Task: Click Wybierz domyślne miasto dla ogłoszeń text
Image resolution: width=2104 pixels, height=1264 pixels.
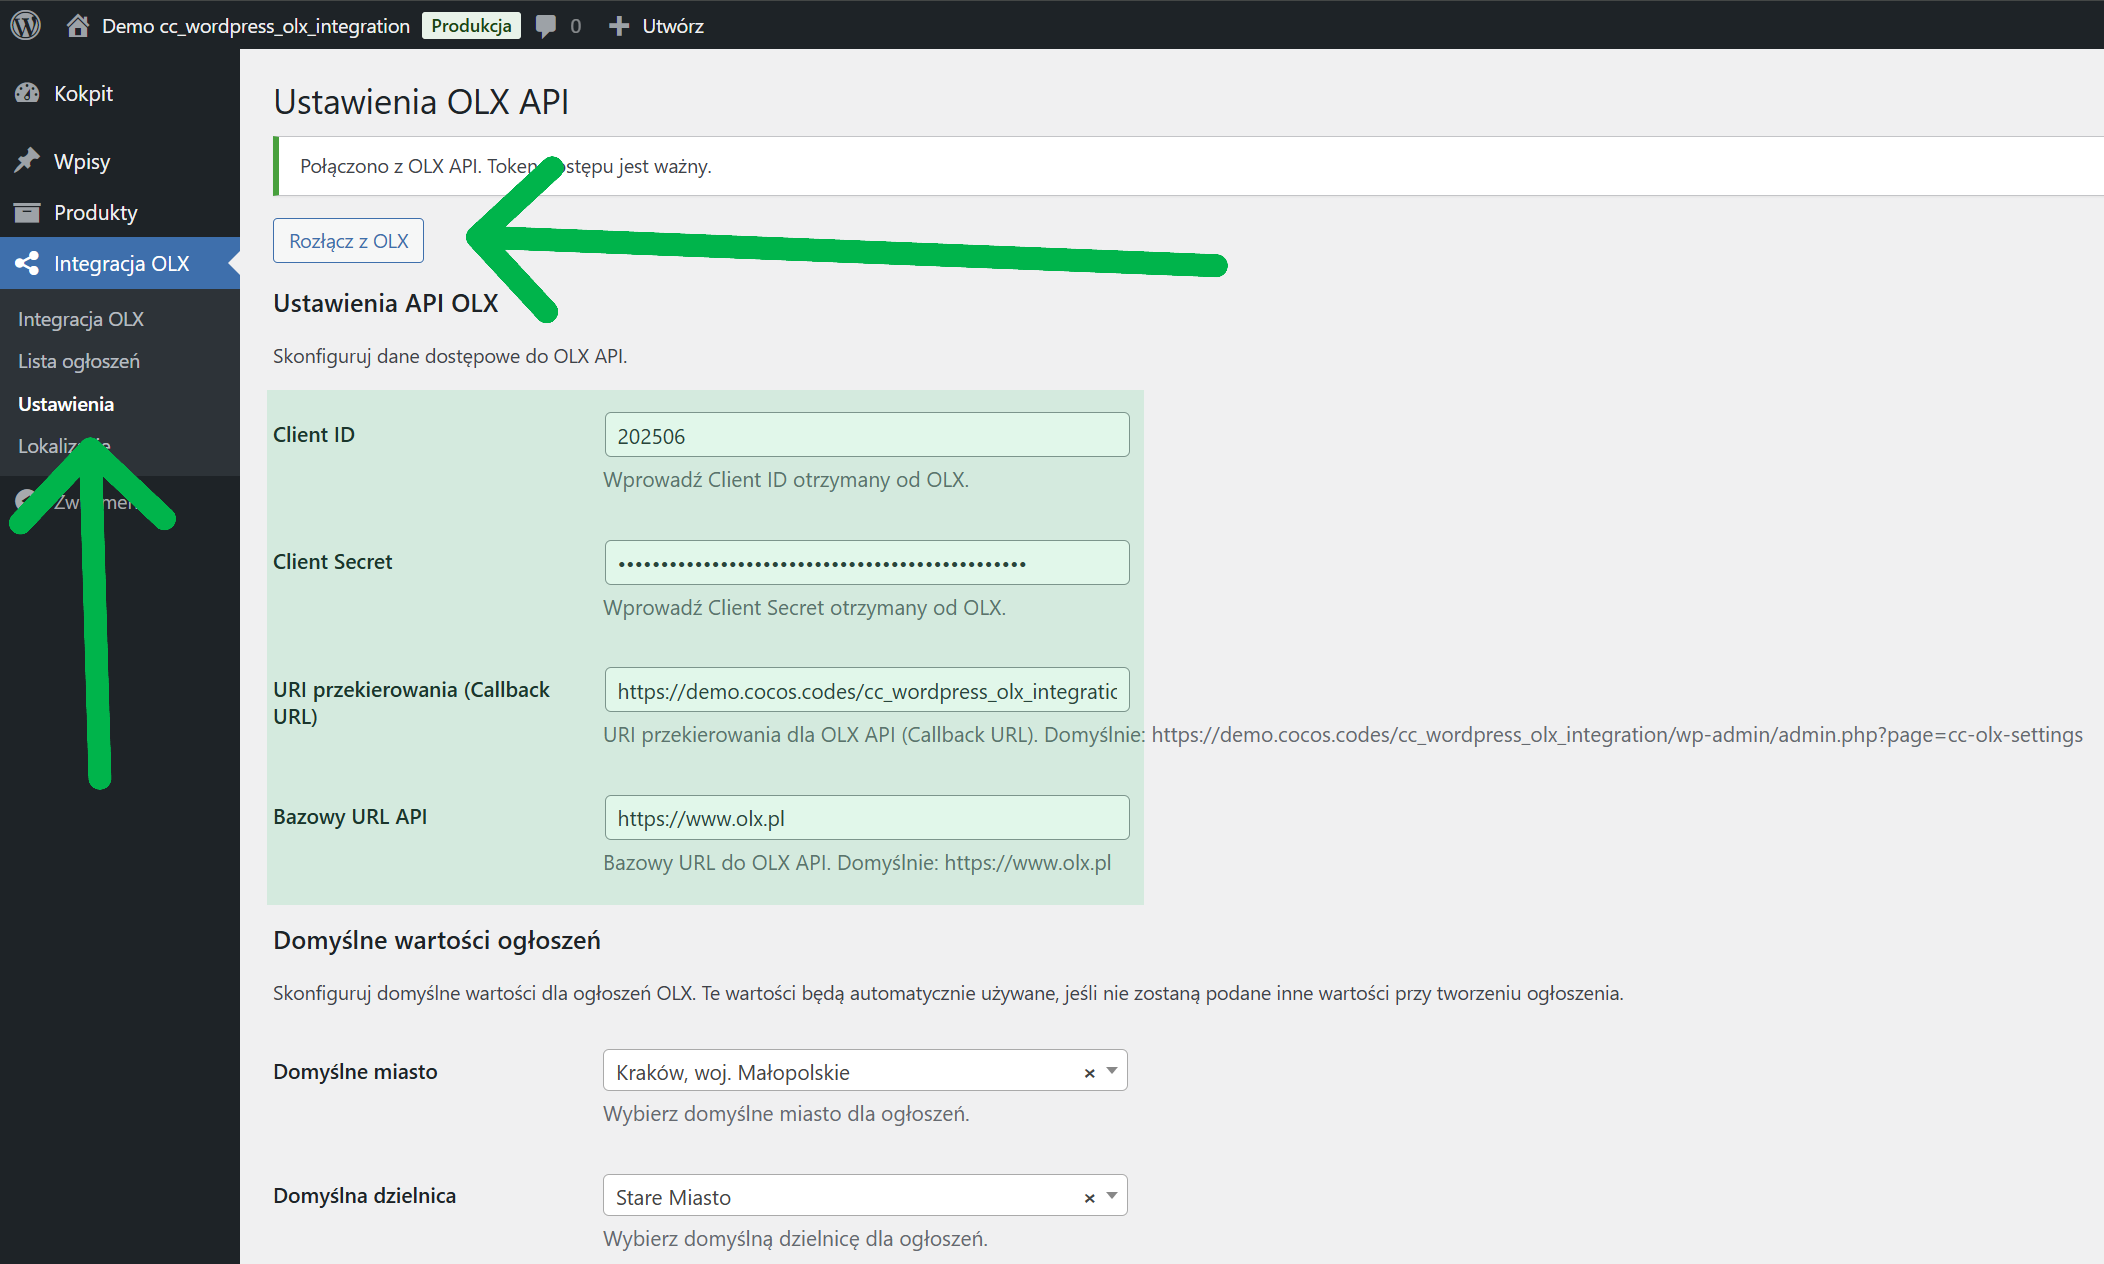Action: tap(786, 1113)
